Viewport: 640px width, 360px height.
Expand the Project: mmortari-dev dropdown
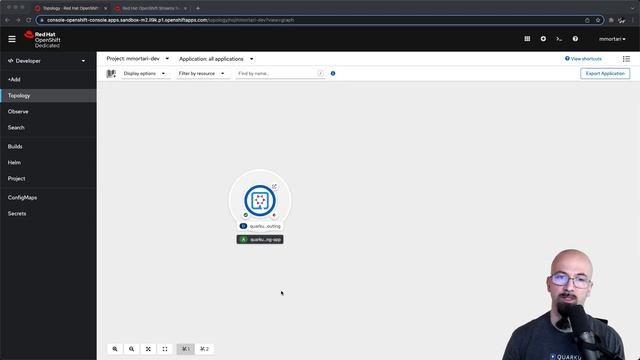[x=138, y=59]
